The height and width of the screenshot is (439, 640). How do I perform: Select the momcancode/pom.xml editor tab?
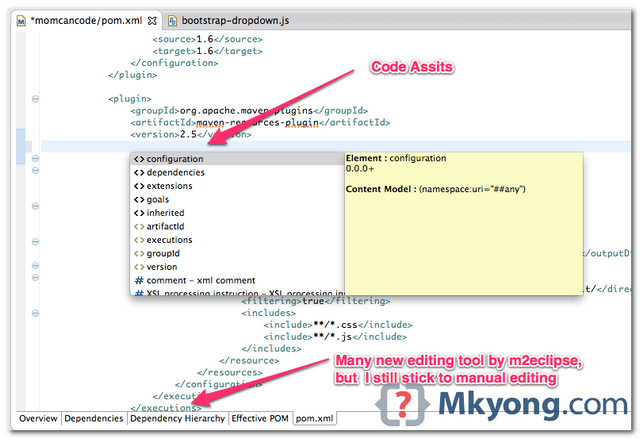(87, 20)
